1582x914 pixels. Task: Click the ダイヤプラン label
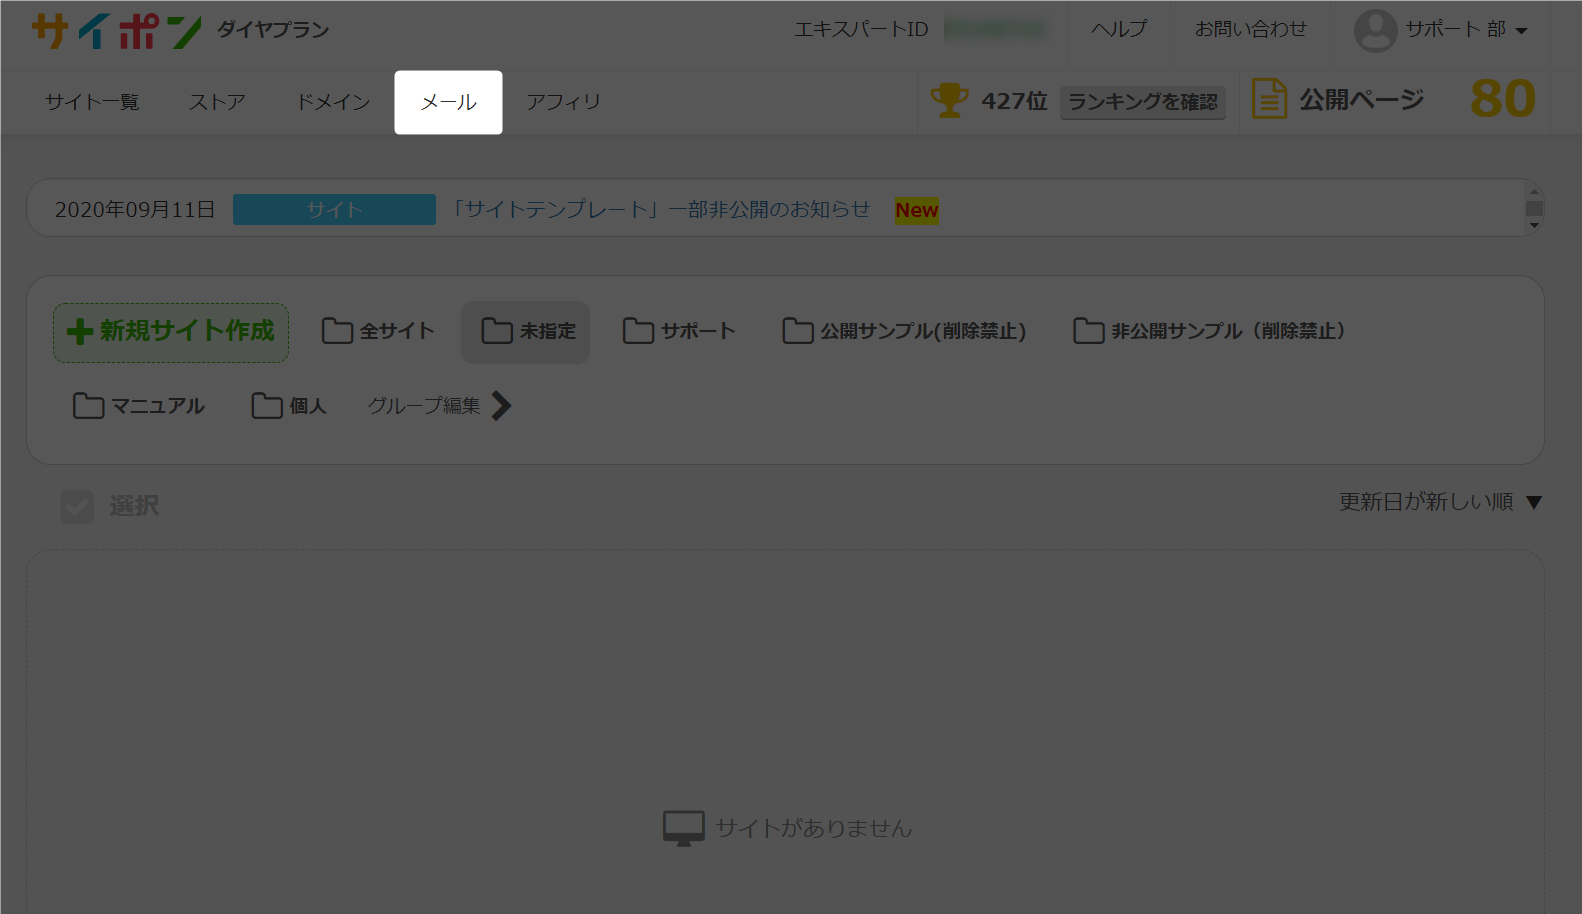(273, 30)
